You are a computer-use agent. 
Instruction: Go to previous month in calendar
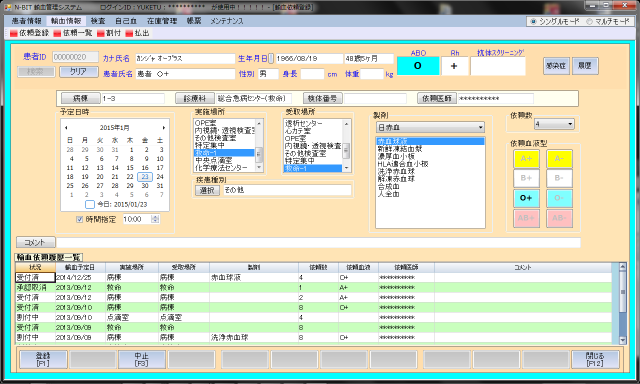pyautogui.click(x=66, y=128)
